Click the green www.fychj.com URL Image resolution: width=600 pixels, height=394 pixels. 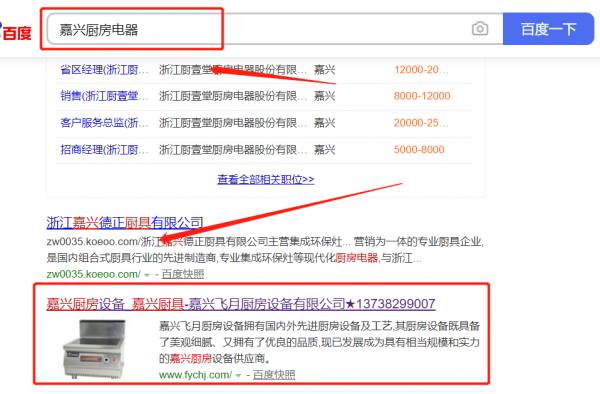pos(195,375)
